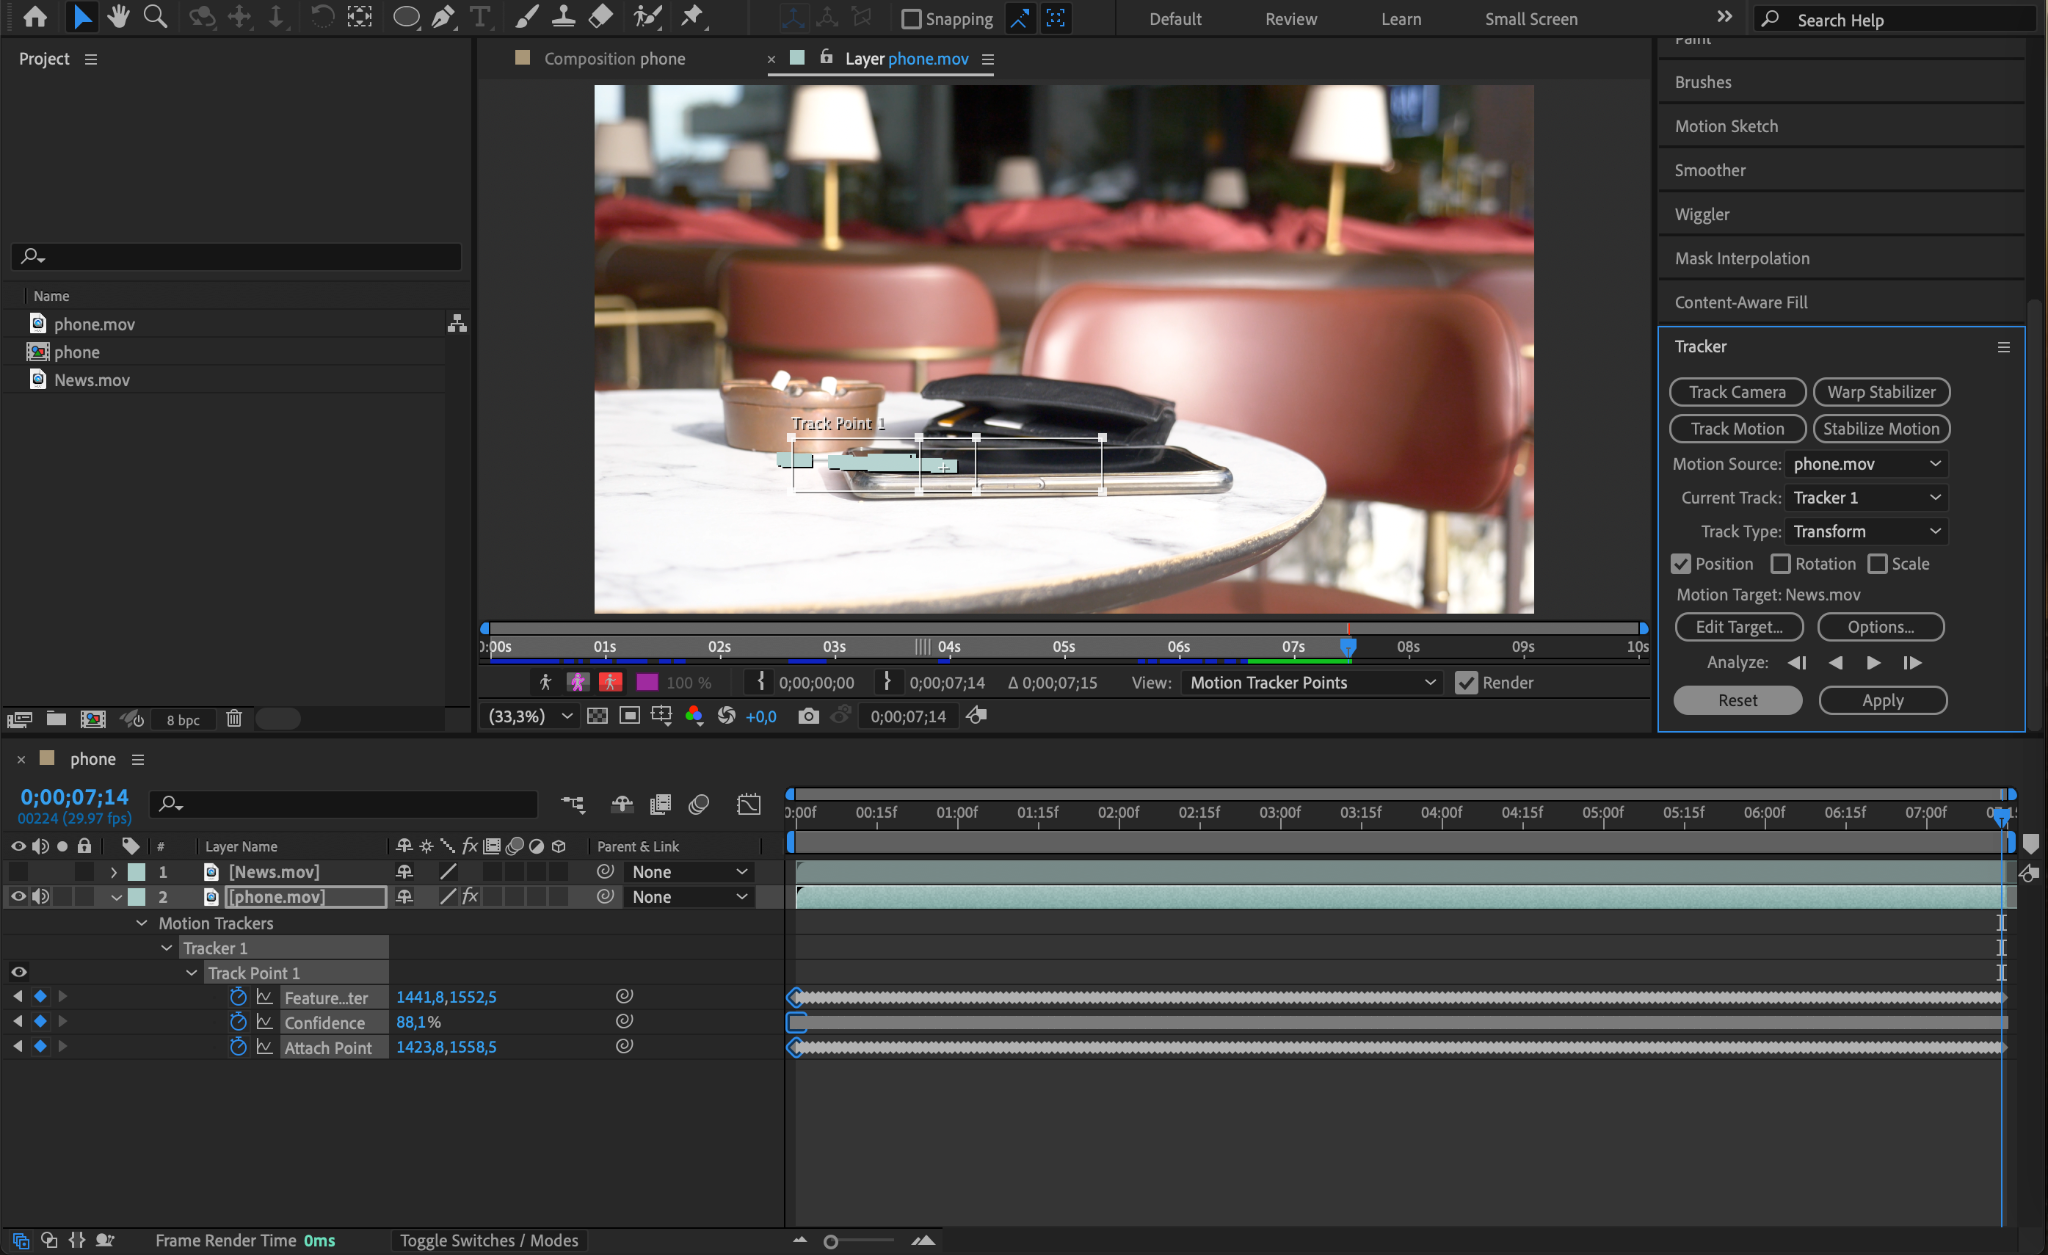Take snapshot with camera icon
The width and height of the screenshot is (2048, 1255).
pos(808,716)
